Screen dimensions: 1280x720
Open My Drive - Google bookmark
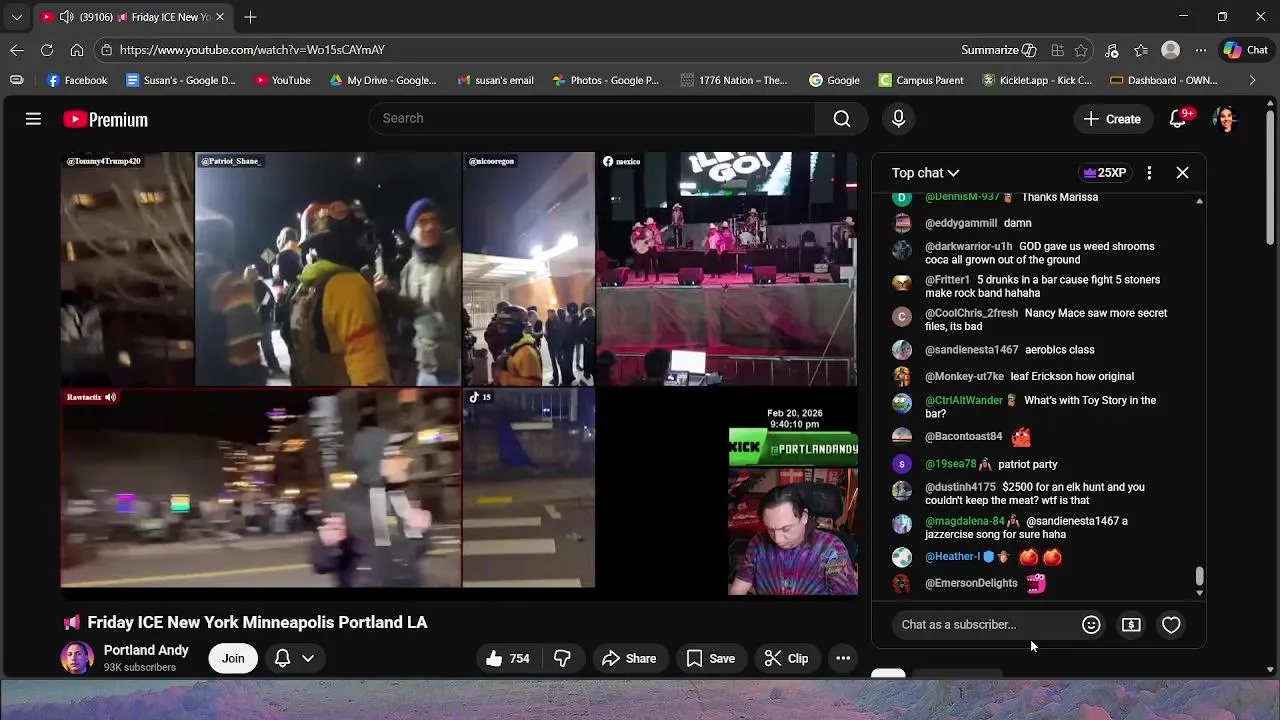click(383, 80)
